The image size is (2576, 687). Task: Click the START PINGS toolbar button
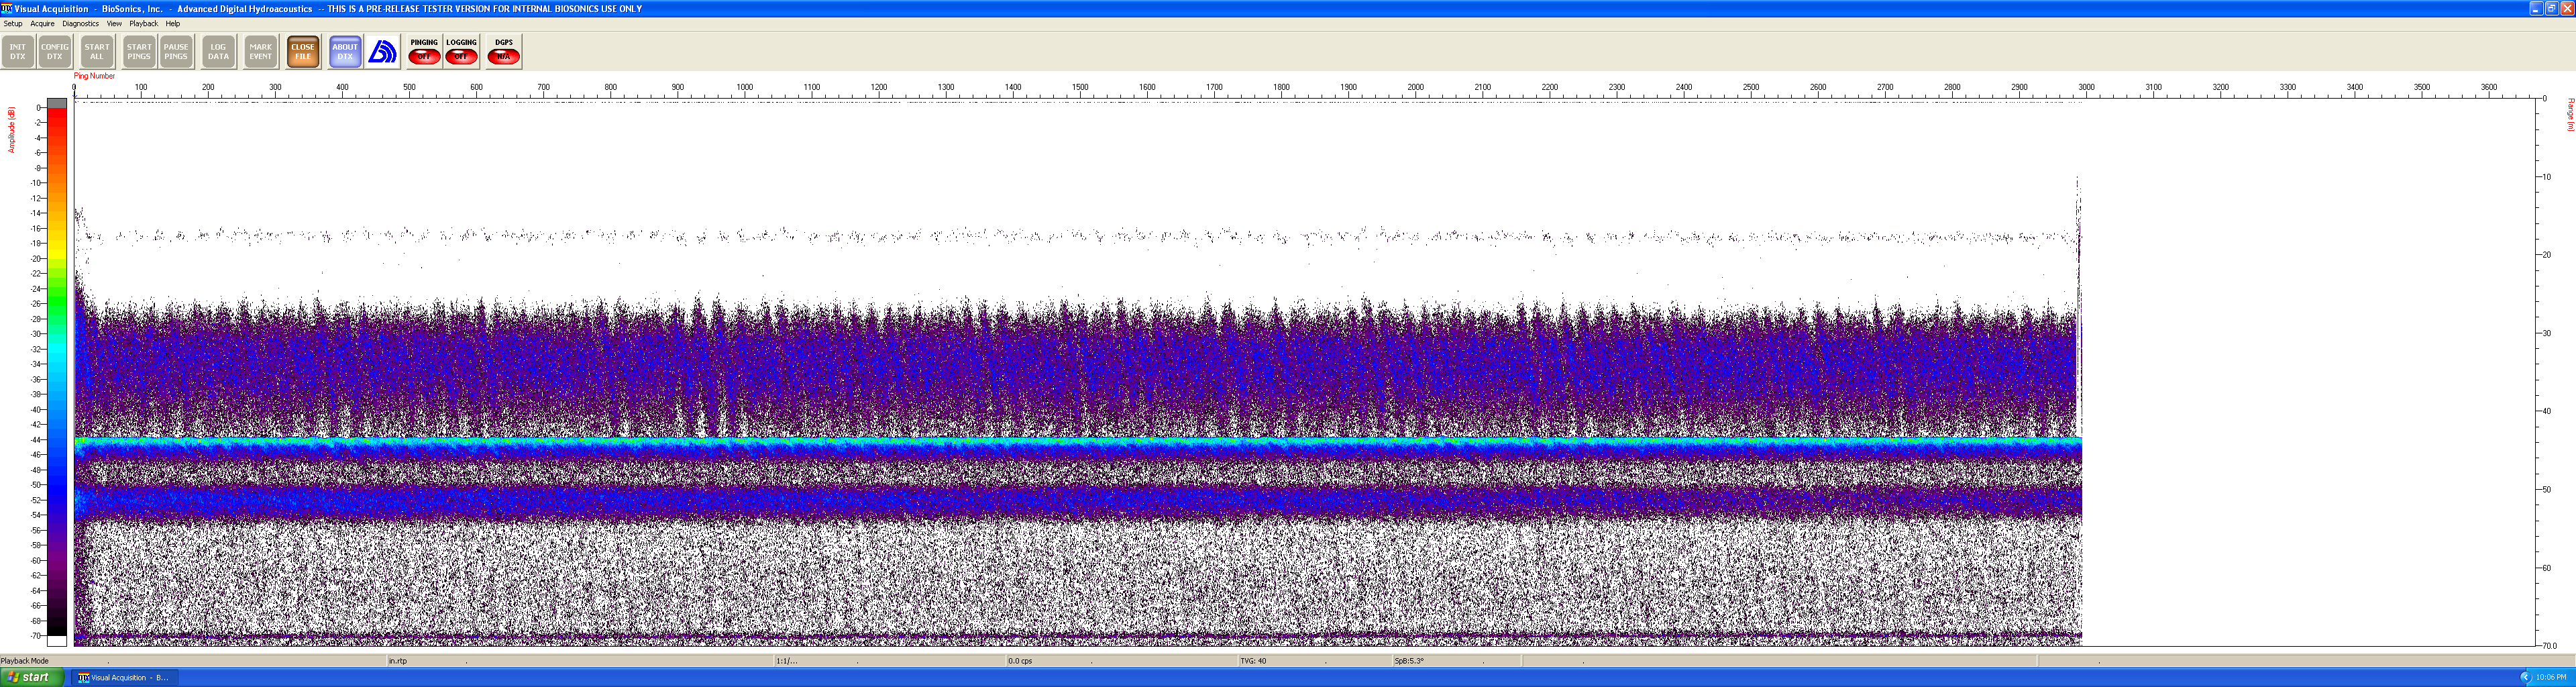[139, 52]
